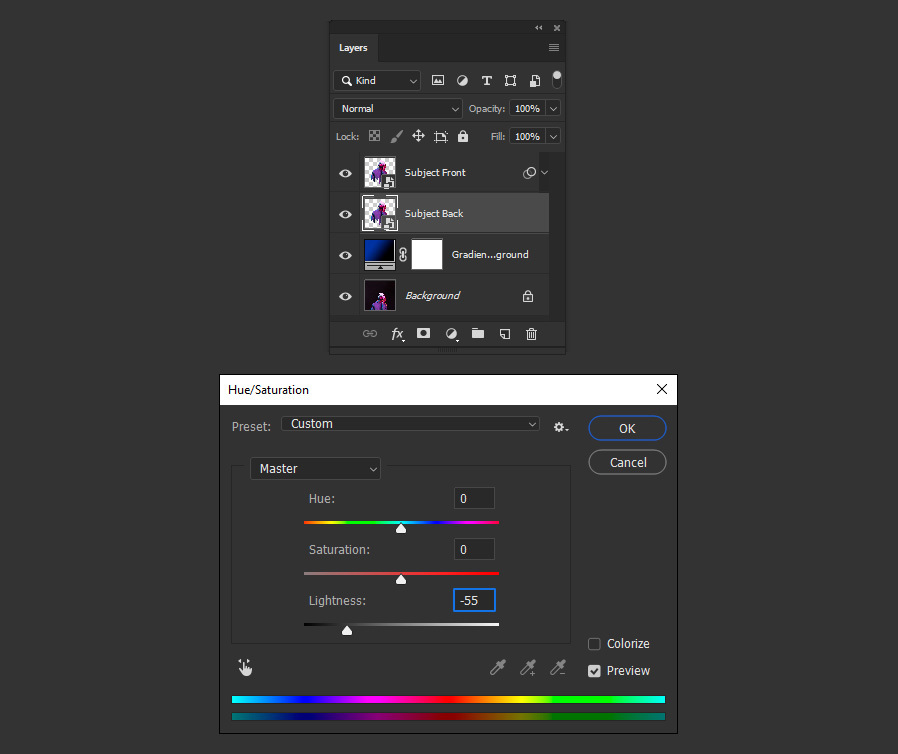The width and height of the screenshot is (898, 754).
Task: Filter layers by smart object icon
Action: click(x=534, y=81)
